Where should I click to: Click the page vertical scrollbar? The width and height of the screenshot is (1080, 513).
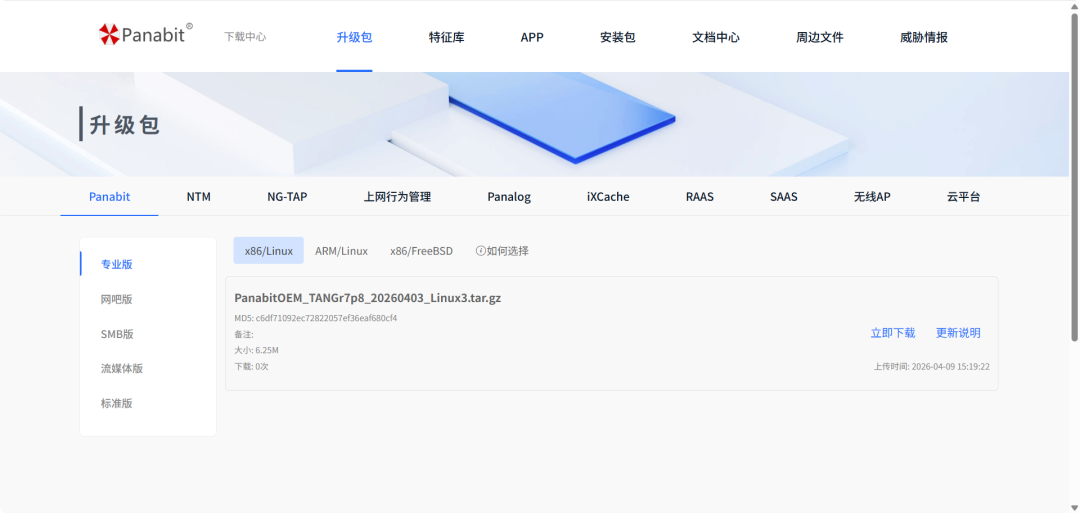click(1074, 177)
